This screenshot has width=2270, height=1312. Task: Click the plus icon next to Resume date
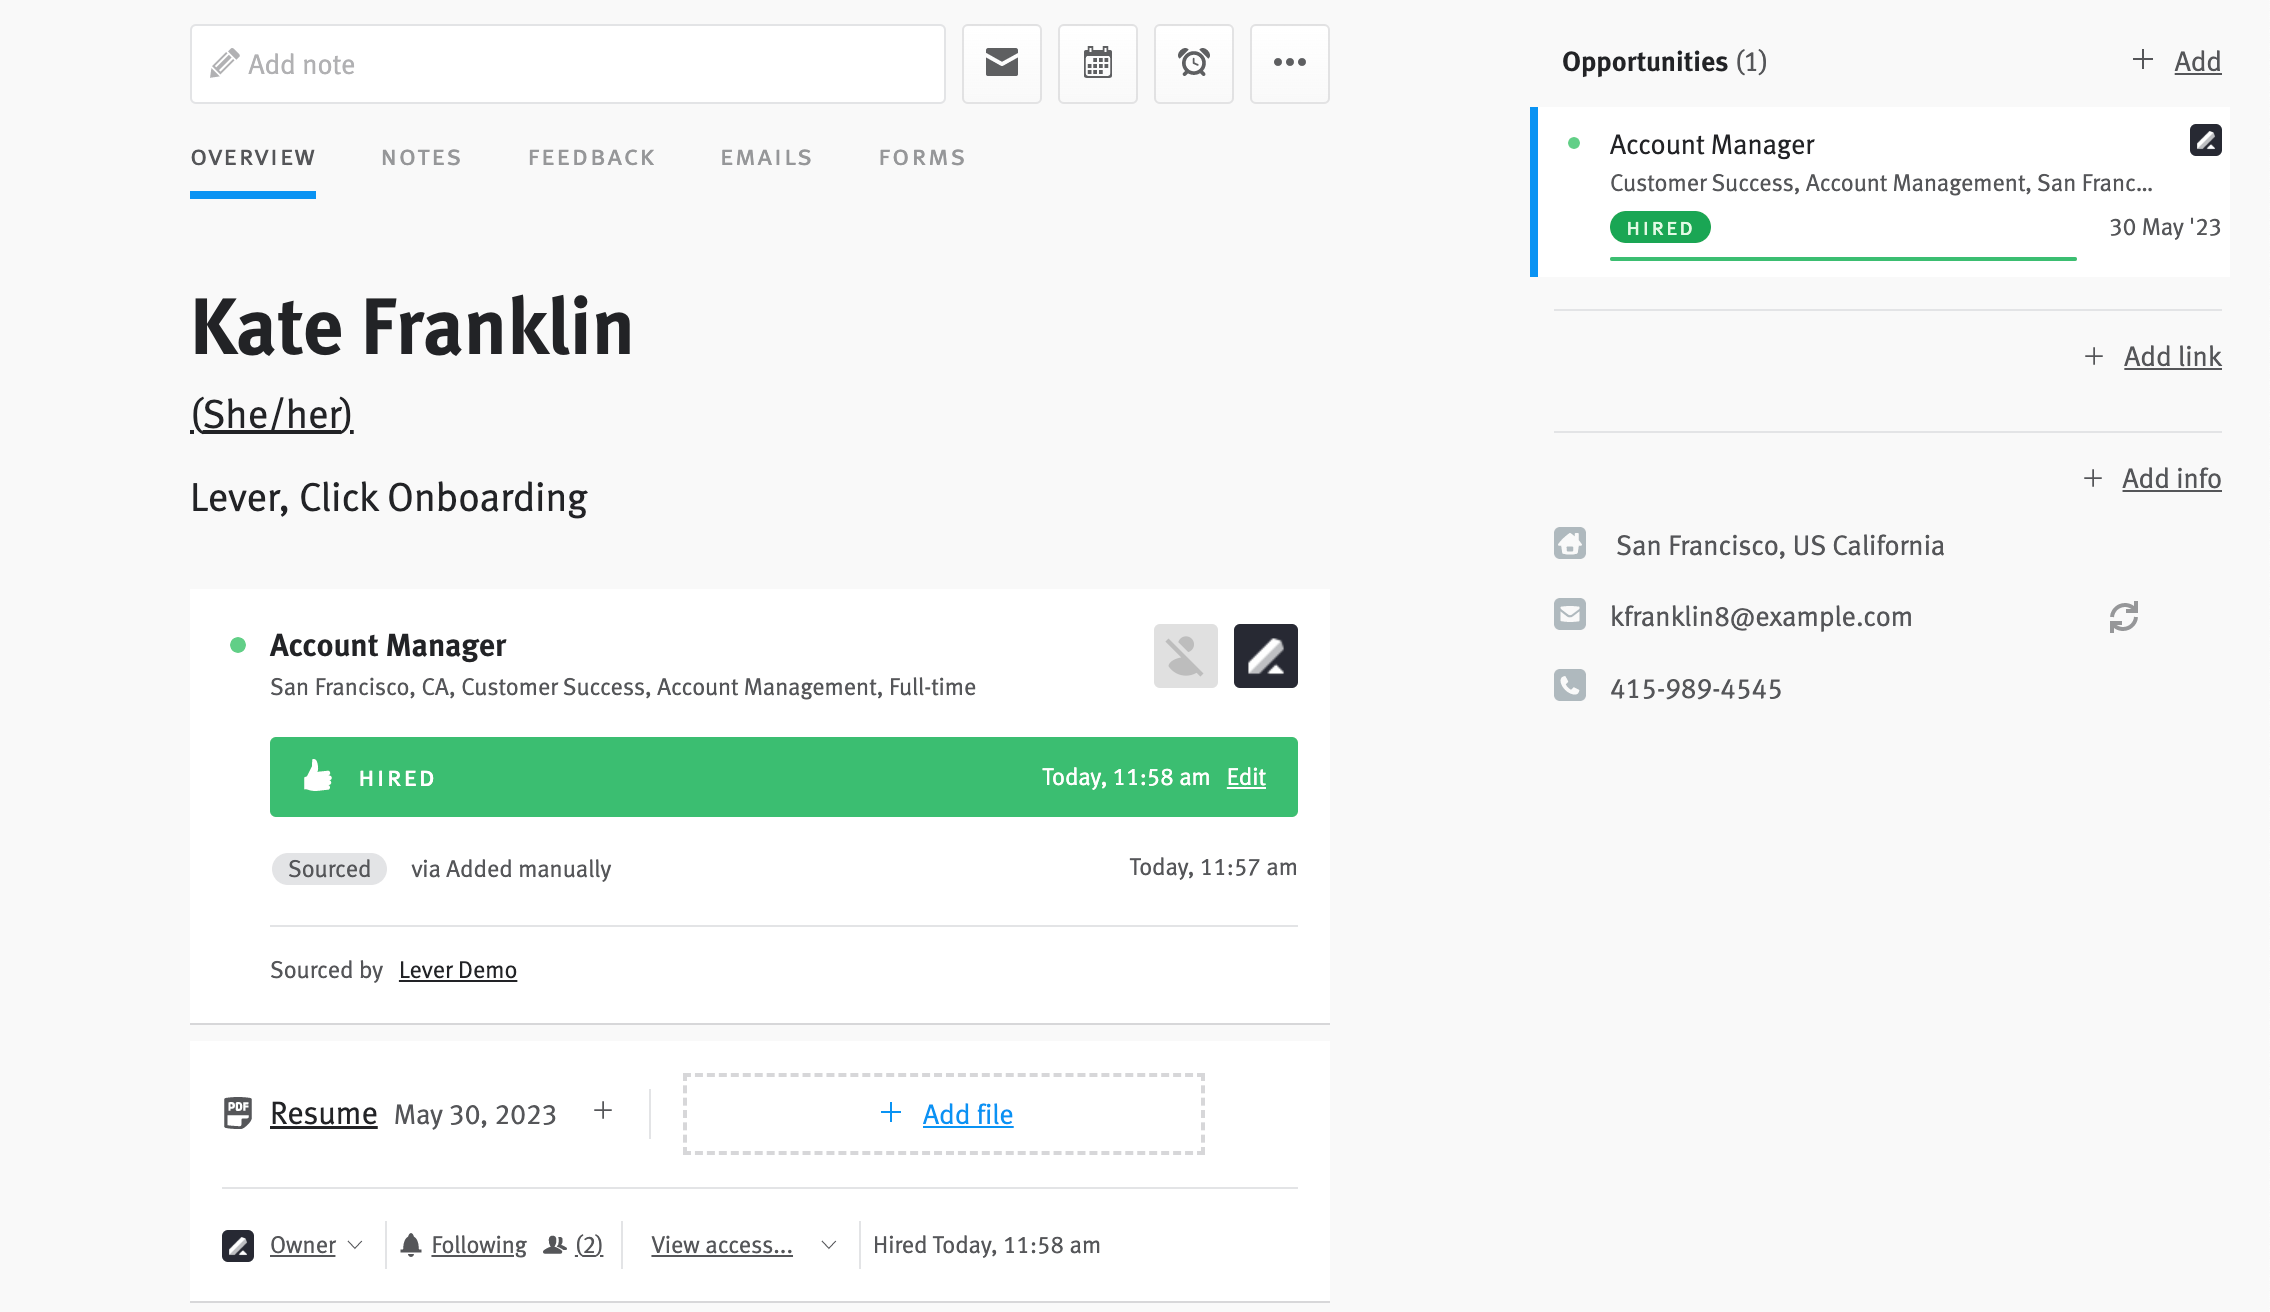[603, 1111]
